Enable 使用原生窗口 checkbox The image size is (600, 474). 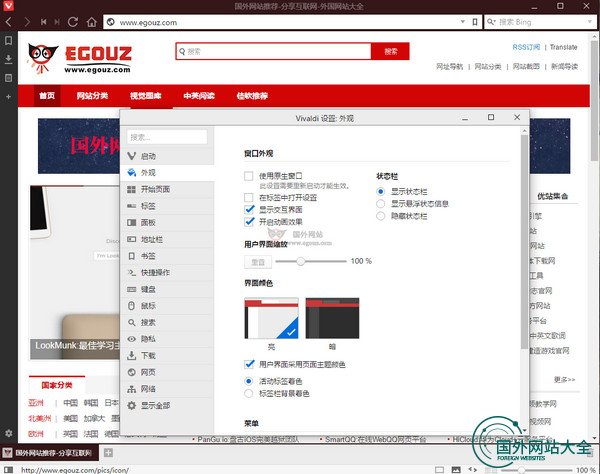tap(249, 176)
